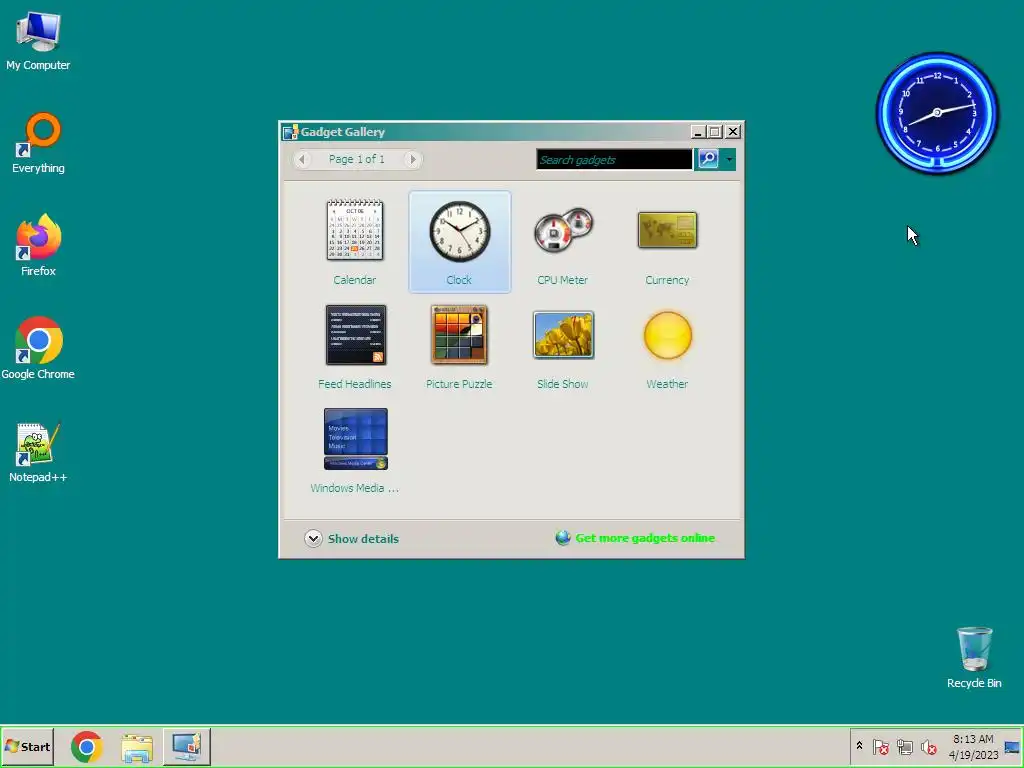Open My Computer desktop icon
The width and height of the screenshot is (1024, 768).
(x=38, y=40)
